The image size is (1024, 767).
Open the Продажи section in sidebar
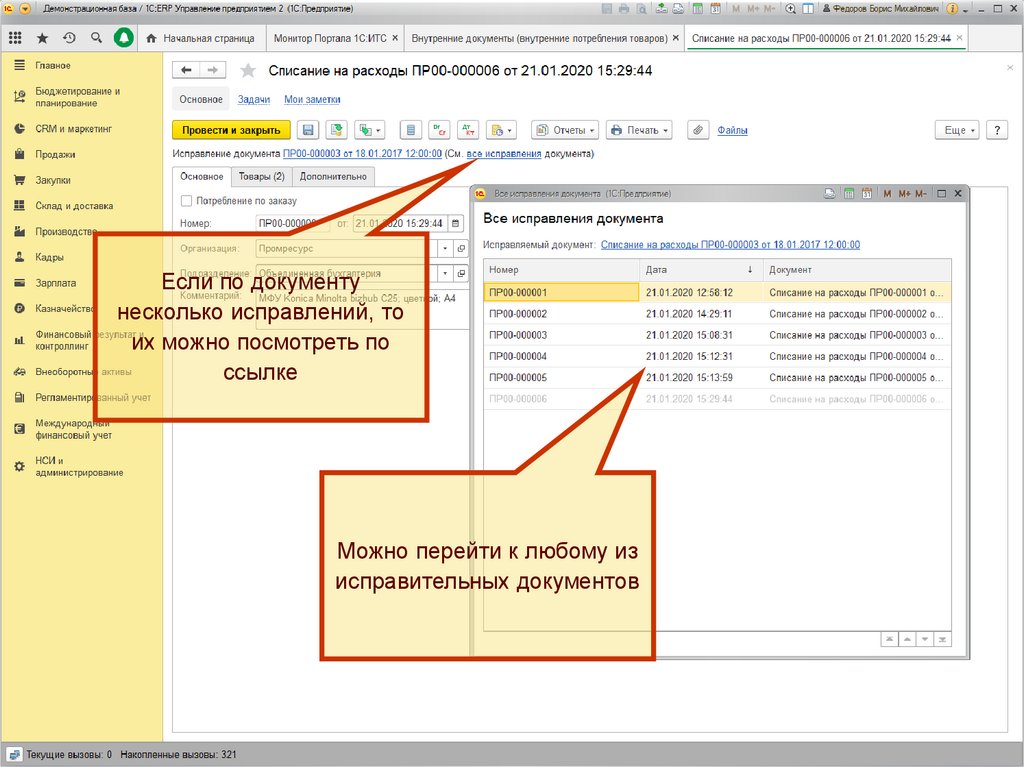[x=55, y=154]
